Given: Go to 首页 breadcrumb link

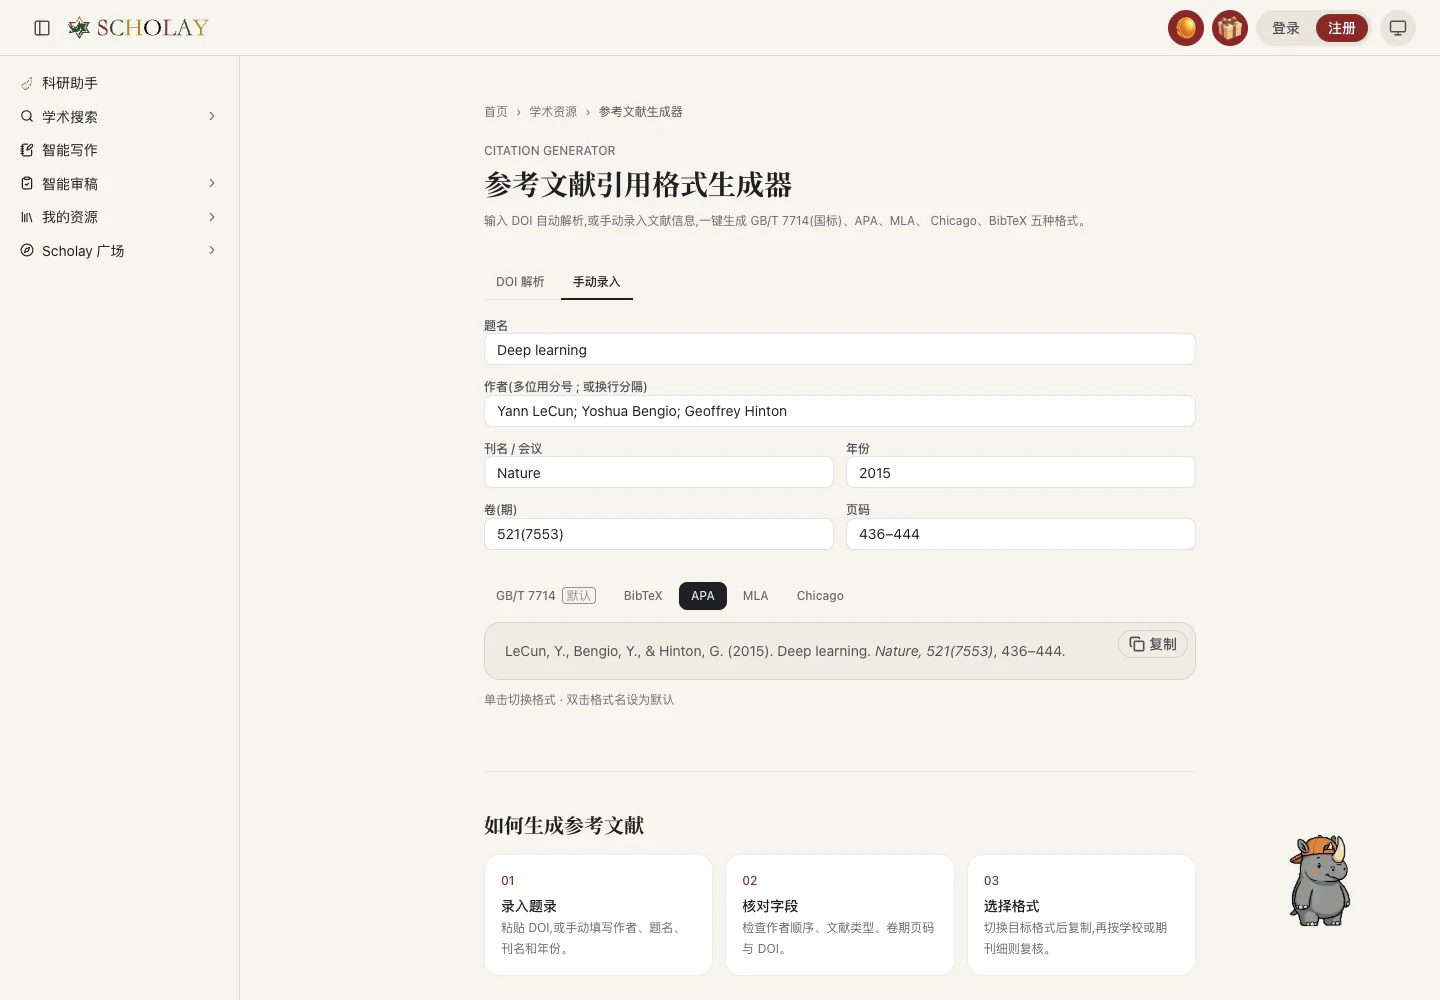Looking at the screenshot, I should click(x=496, y=112).
